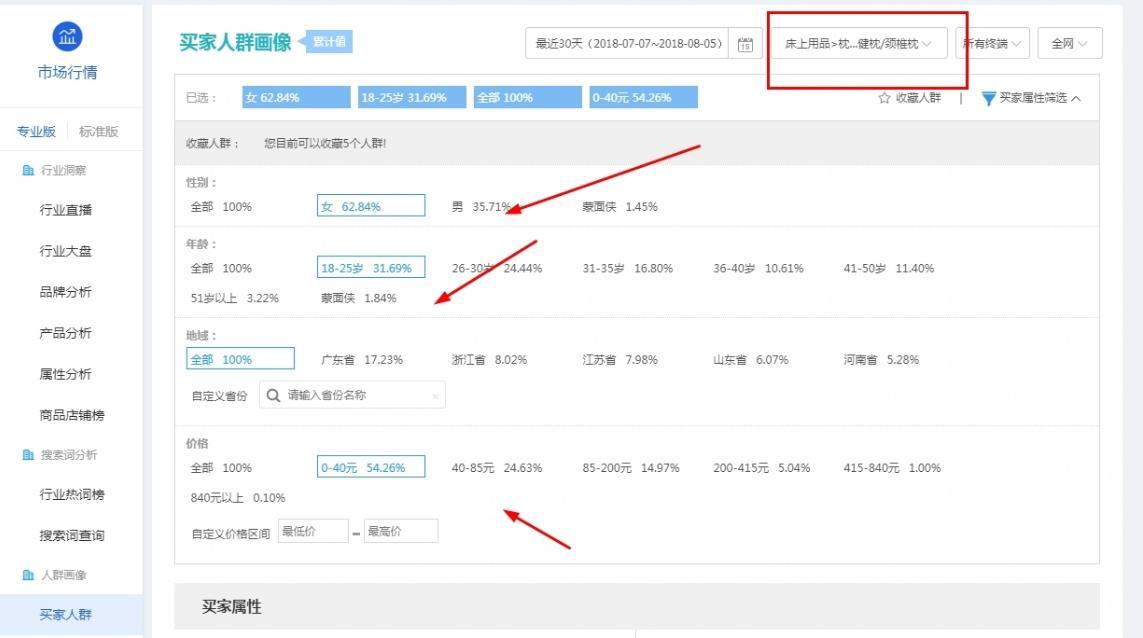
Task: Select region 全部 100% option
Action: coord(241,359)
